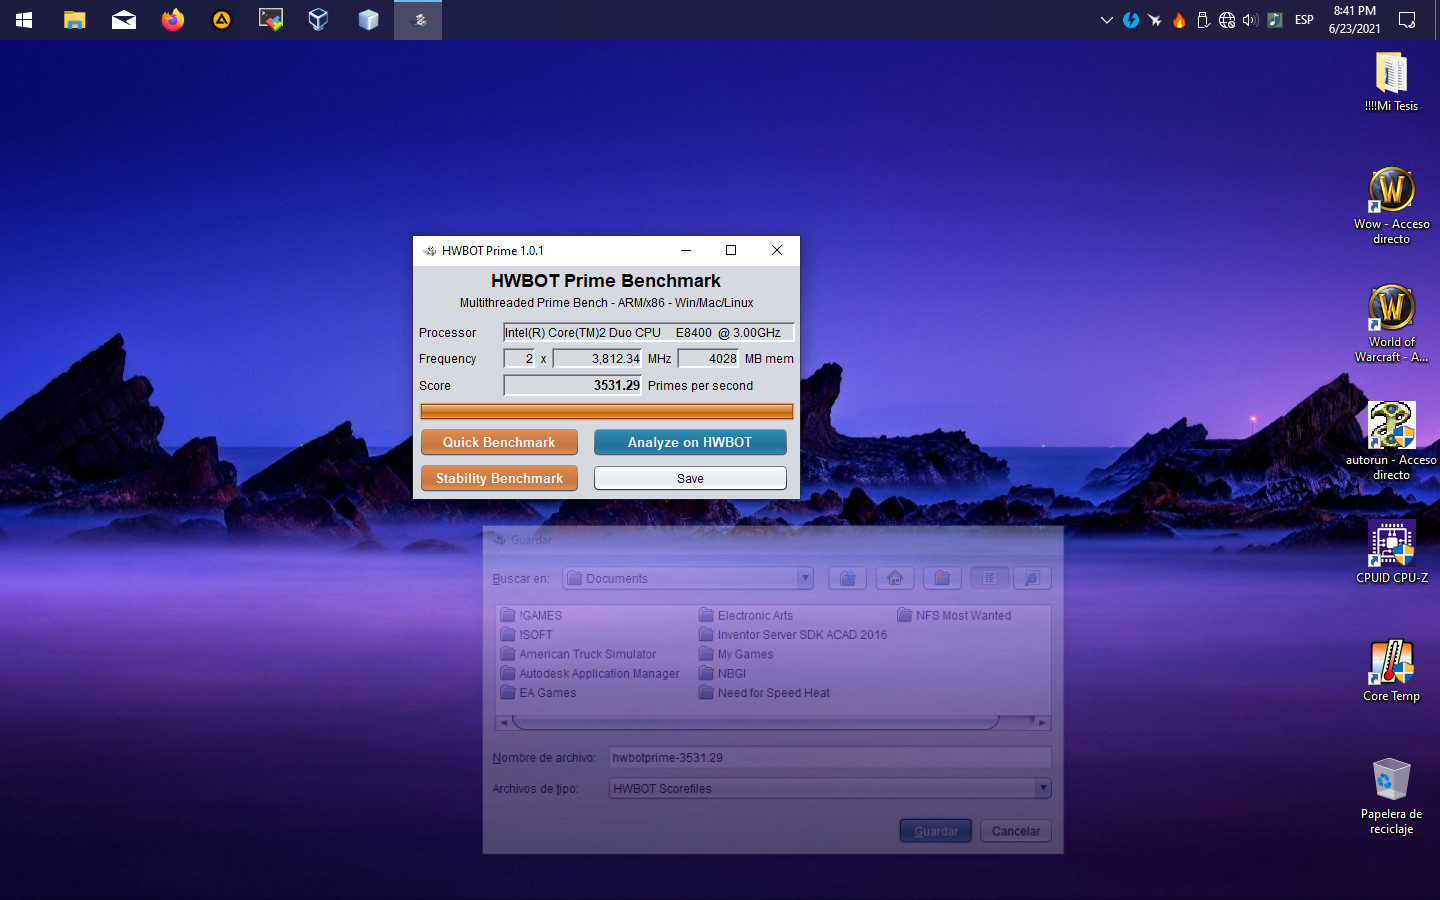The image size is (1440, 900).
Task: Select the Core Temp desktop shortcut
Action: 1391,671
